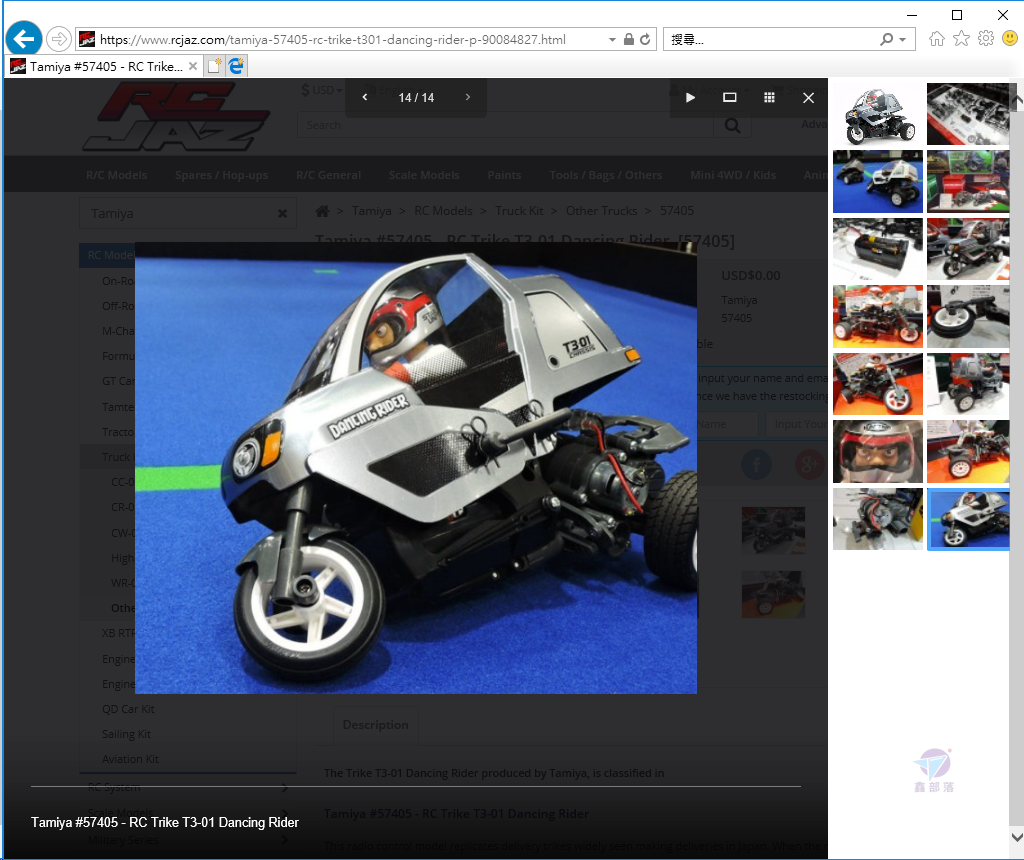
Task: Advance to the next gallery image
Action: coord(468,97)
